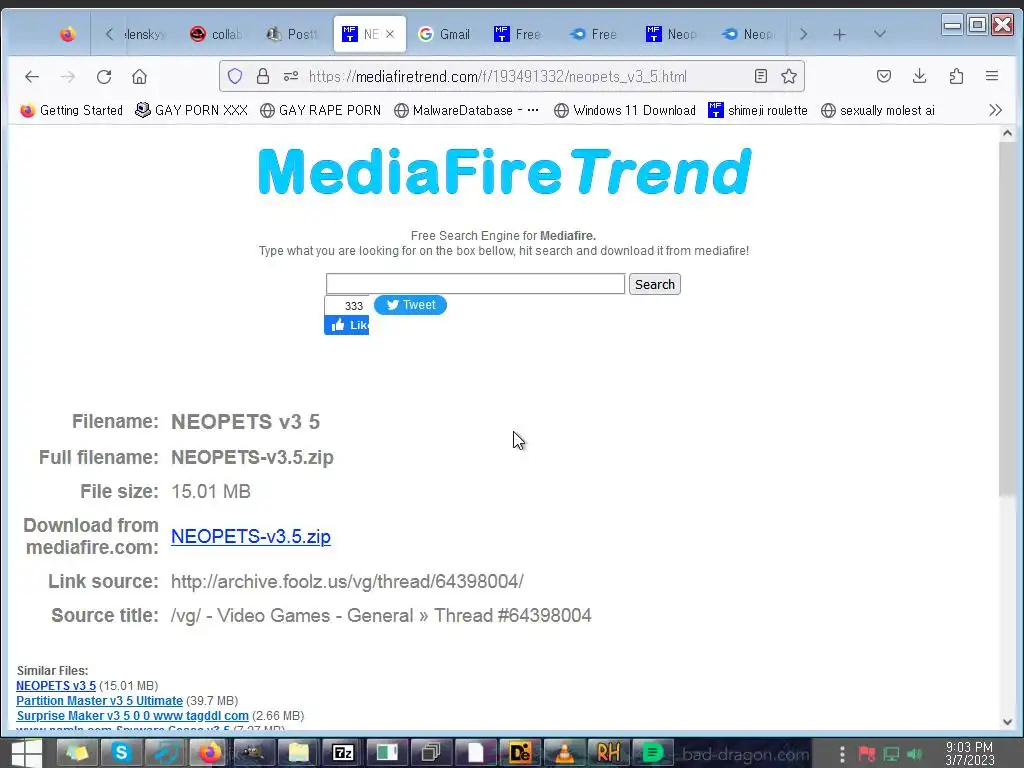The height and width of the screenshot is (768, 1024).
Task: Switch to the Gmail tab
Action: [x=444, y=34]
